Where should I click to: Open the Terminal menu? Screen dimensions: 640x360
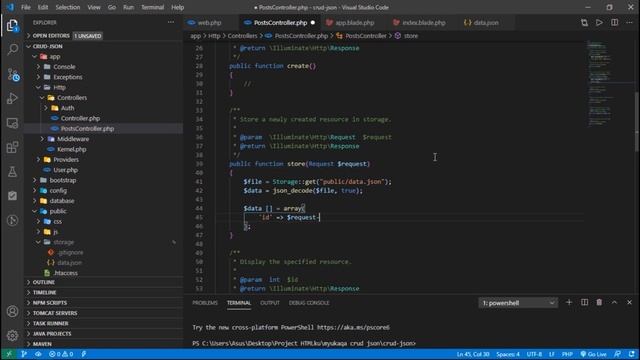(x=152, y=7)
